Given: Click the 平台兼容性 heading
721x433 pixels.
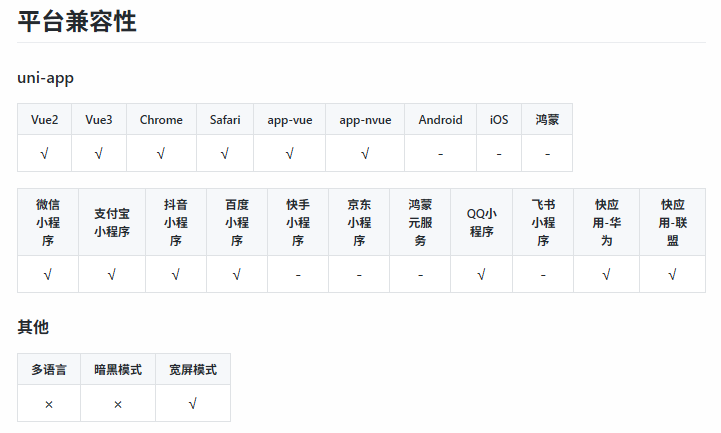Looking at the screenshot, I should pyautogui.click(x=77, y=22).
